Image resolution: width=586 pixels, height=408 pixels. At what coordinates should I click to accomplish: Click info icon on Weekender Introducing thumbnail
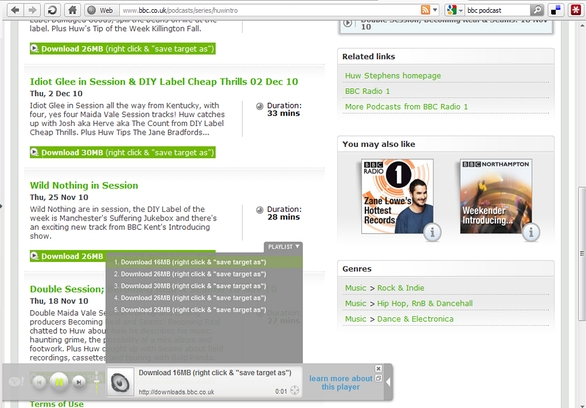pyautogui.click(x=531, y=232)
